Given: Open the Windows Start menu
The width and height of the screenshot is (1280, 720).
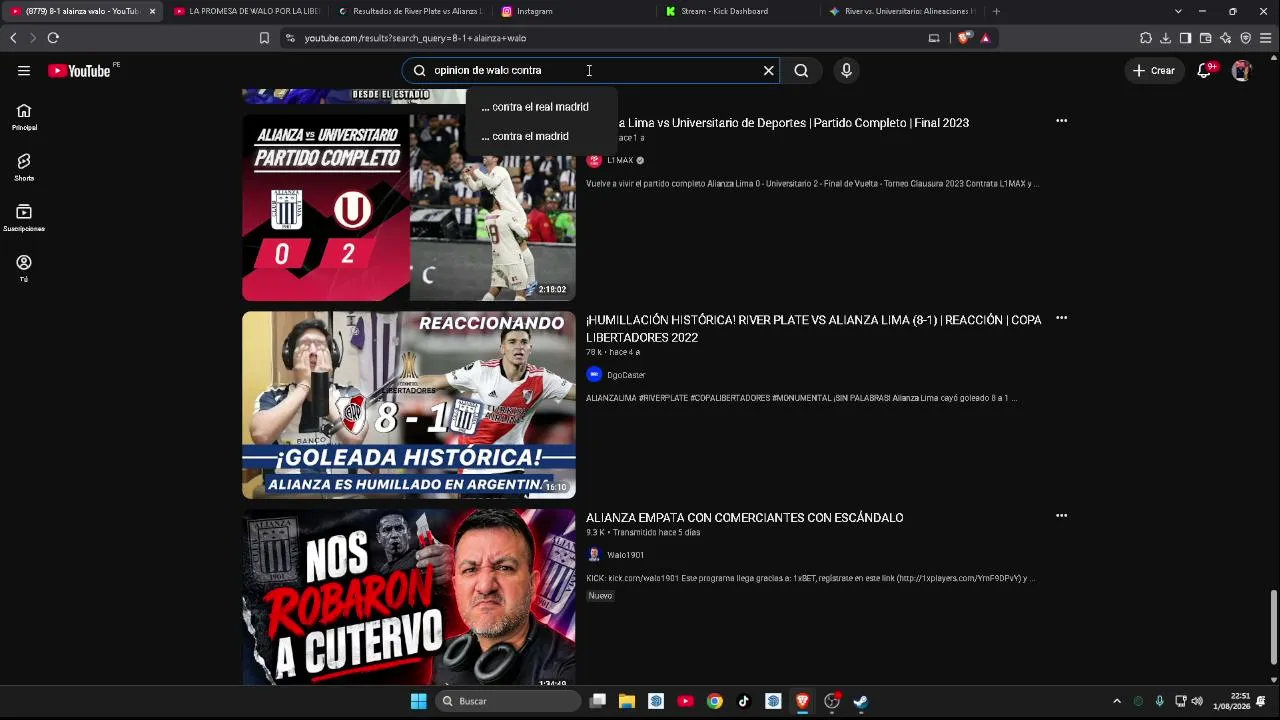Looking at the screenshot, I should 419,701.
